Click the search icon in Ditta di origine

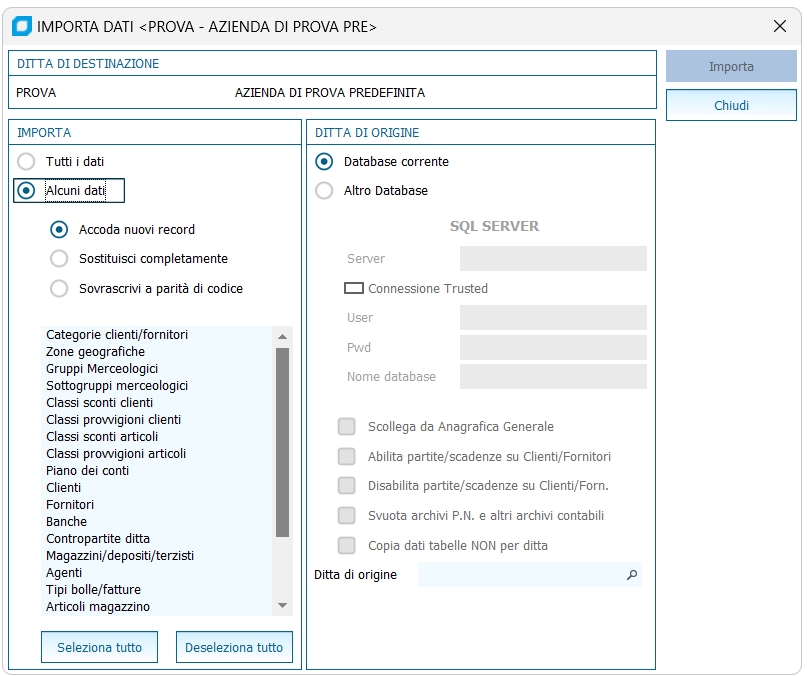(632, 575)
